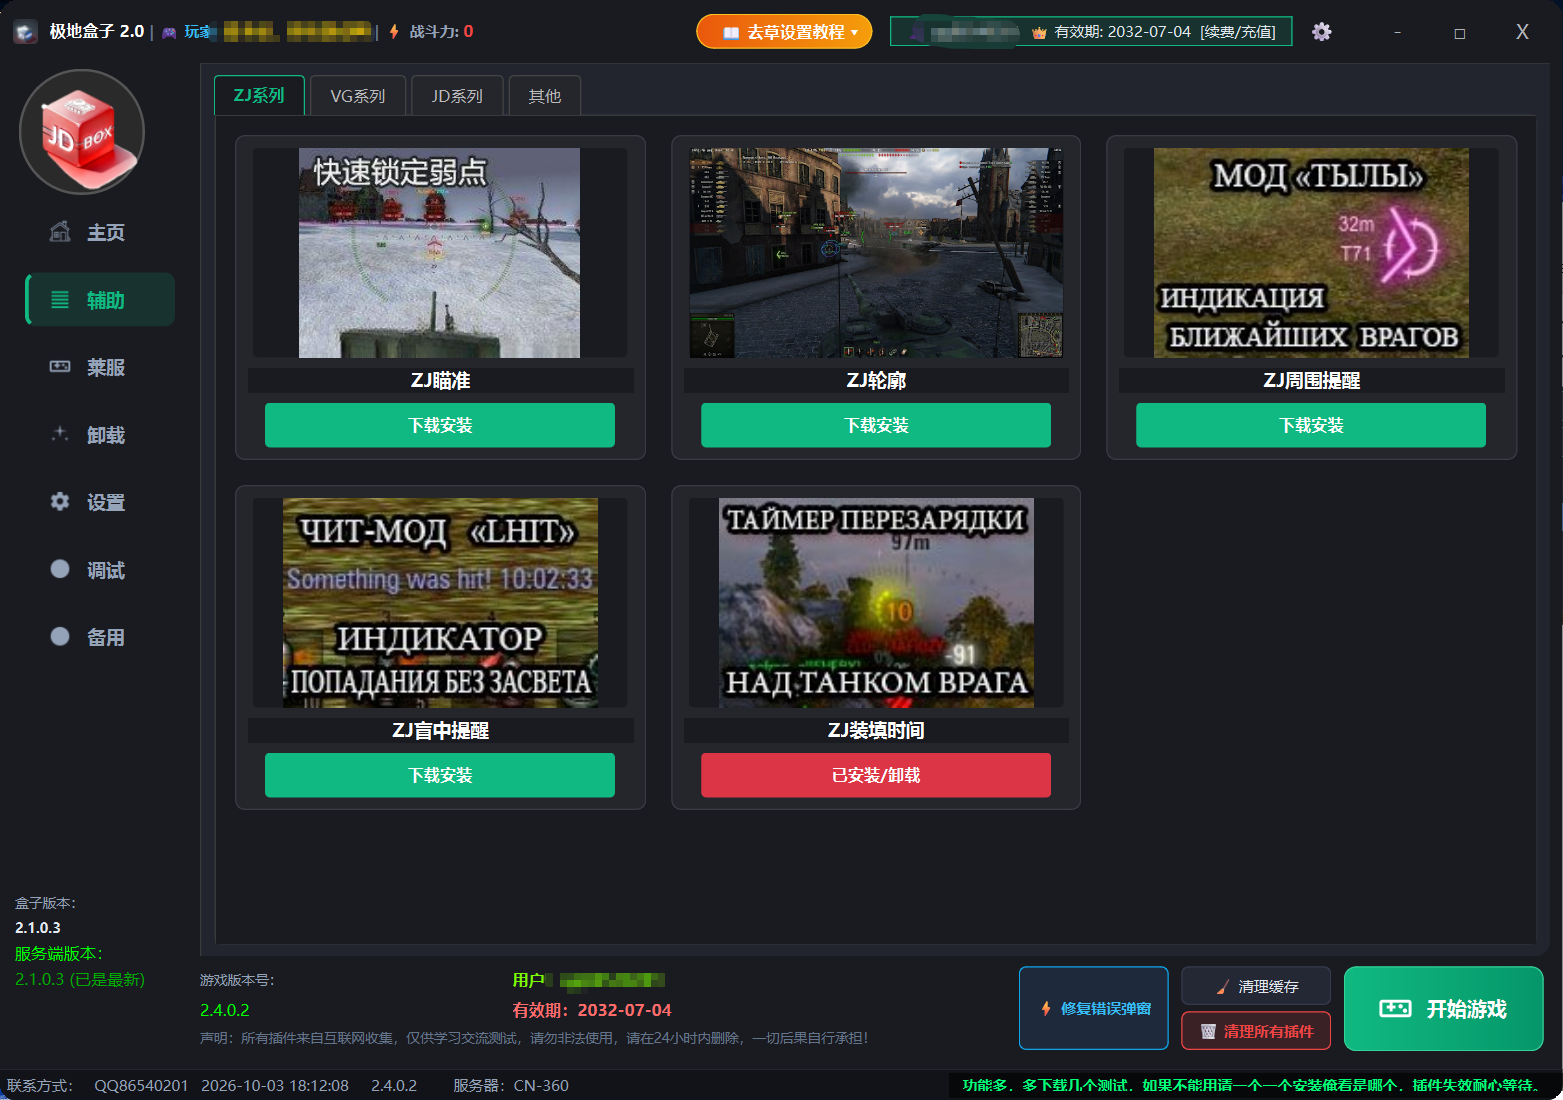
Task: Switch to the VG系列 tab
Action: point(358,96)
